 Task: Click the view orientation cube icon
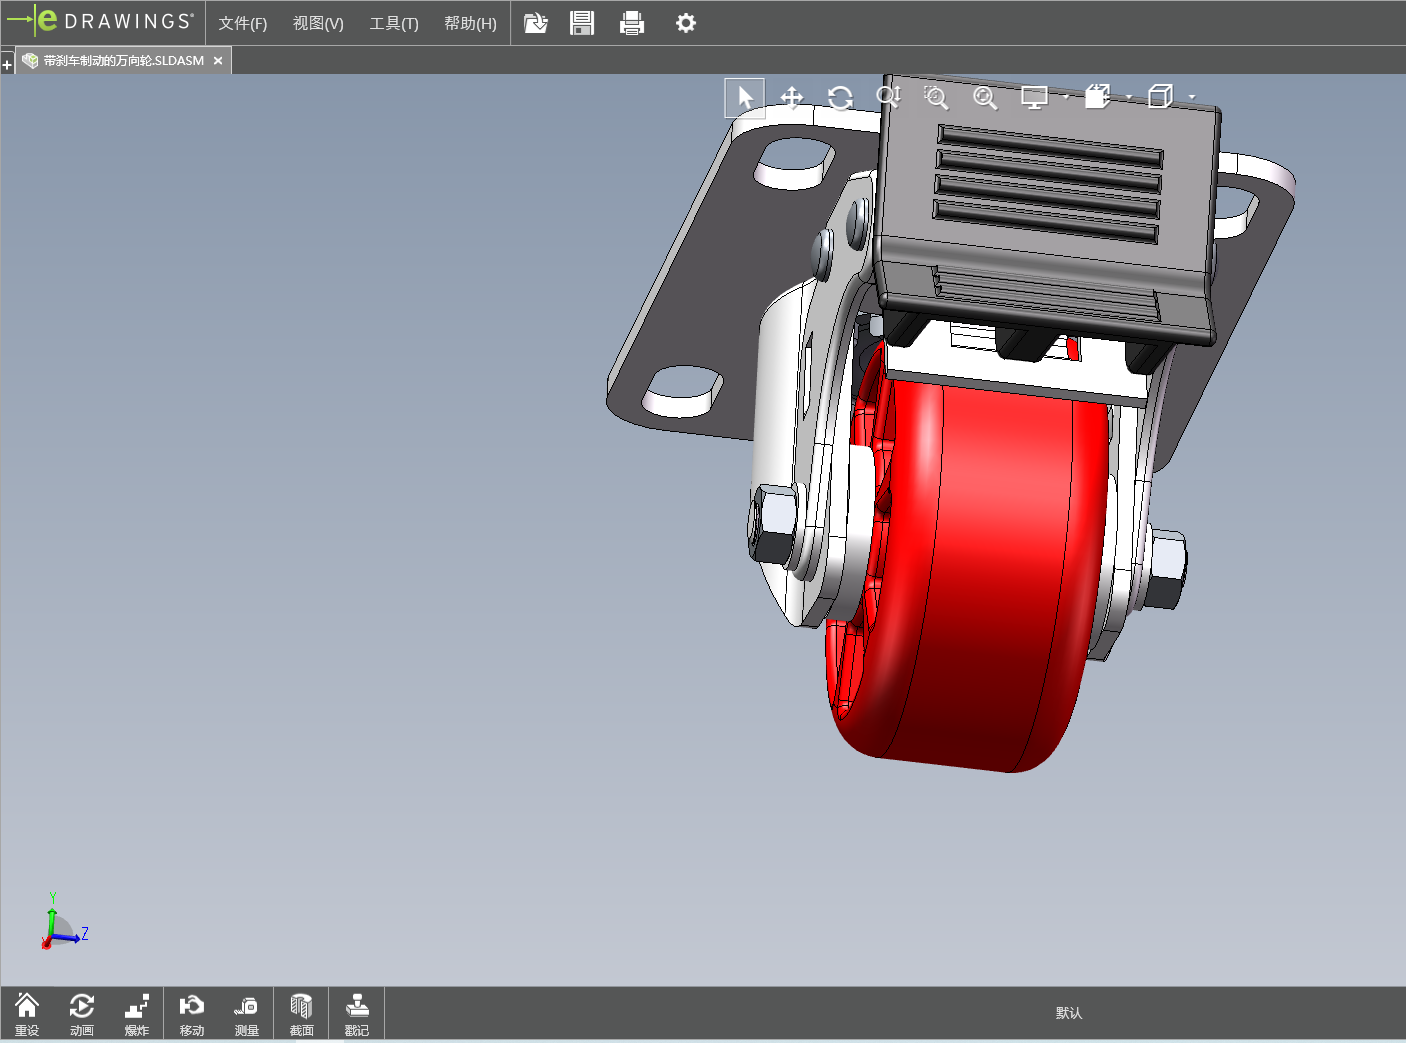[x=1098, y=97]
